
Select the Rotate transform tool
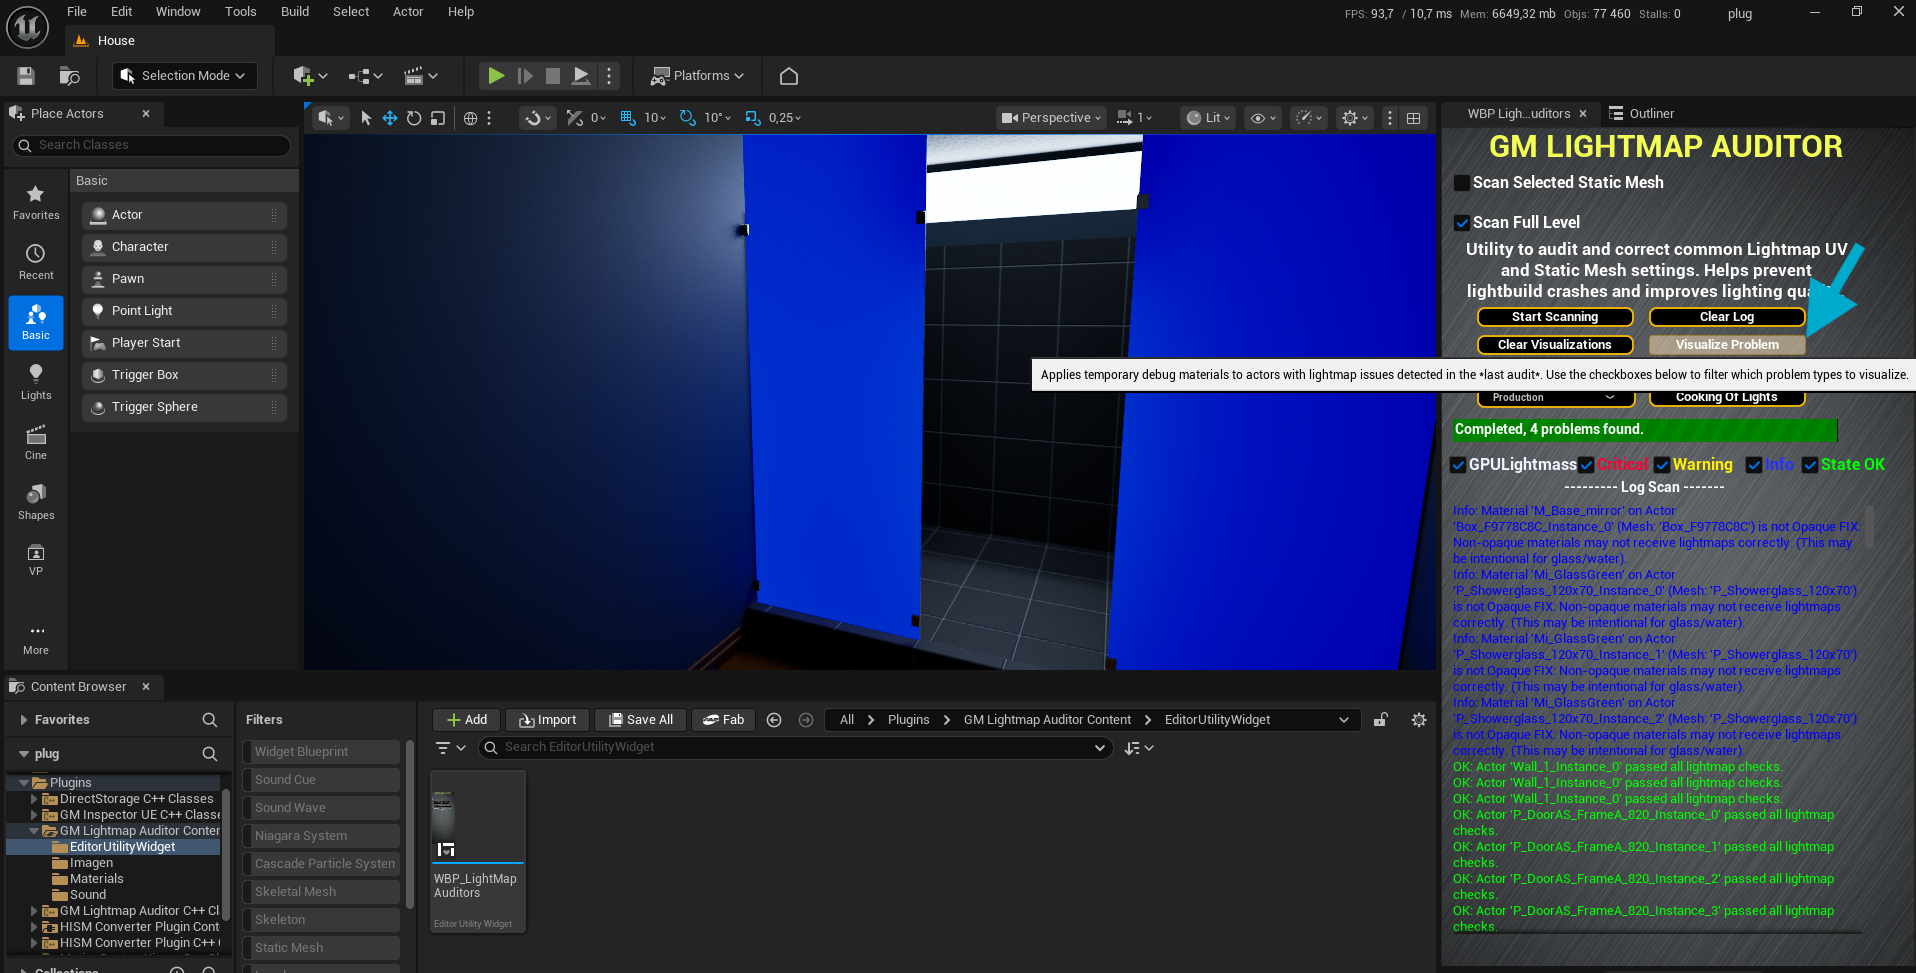point(414,117)
